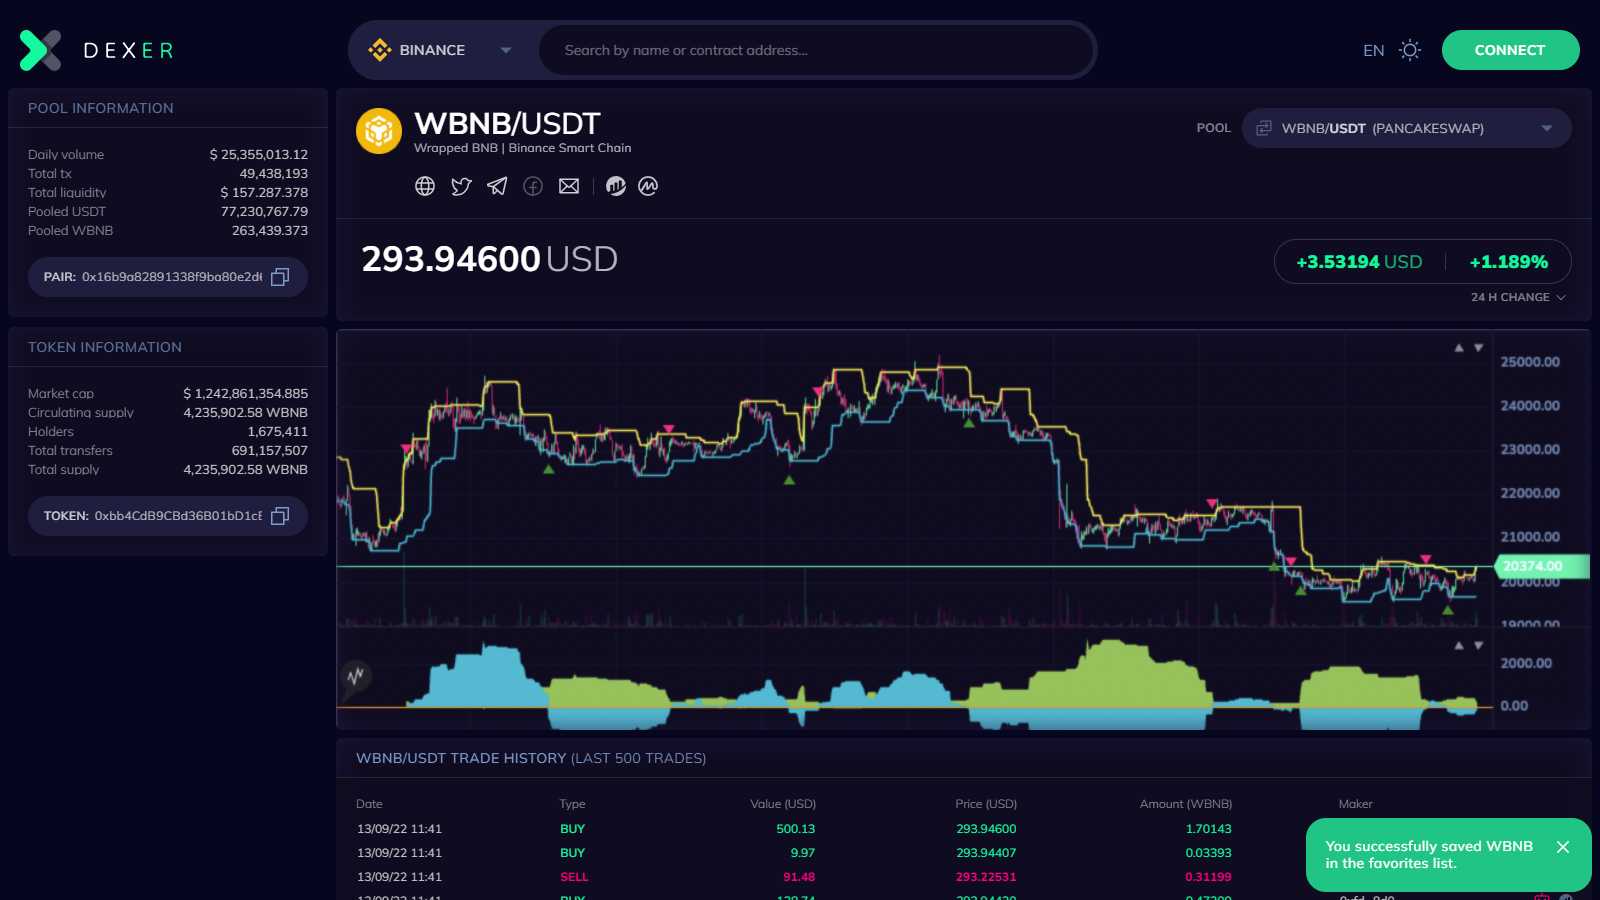Viewport: 1600px width, 900px height.
Task: Click the Maker column header
Action: (1356, 804)
